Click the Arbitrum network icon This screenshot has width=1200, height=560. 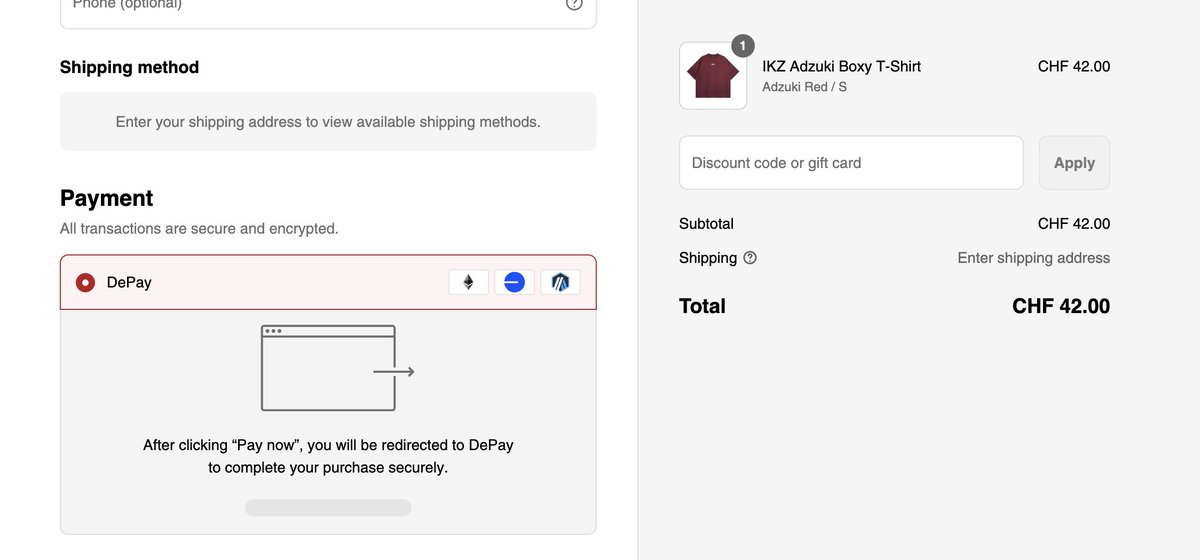point(560,282)
